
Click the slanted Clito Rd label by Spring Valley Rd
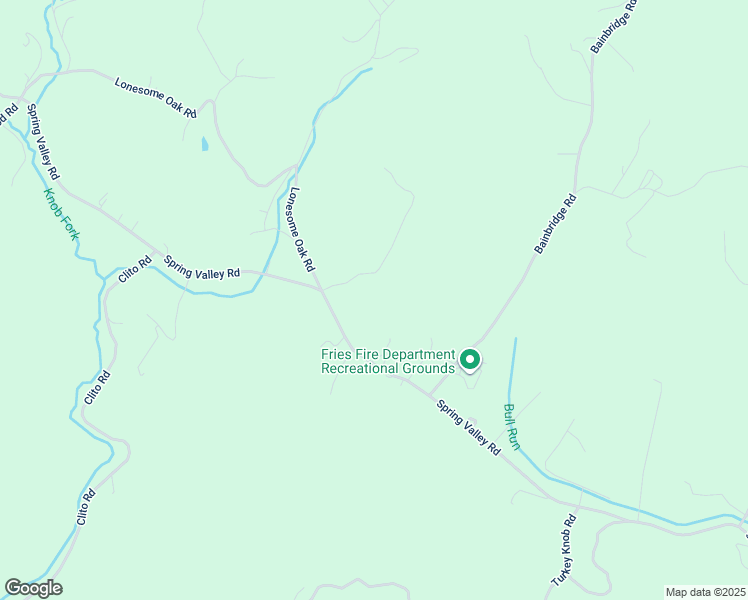coord(135,269)
